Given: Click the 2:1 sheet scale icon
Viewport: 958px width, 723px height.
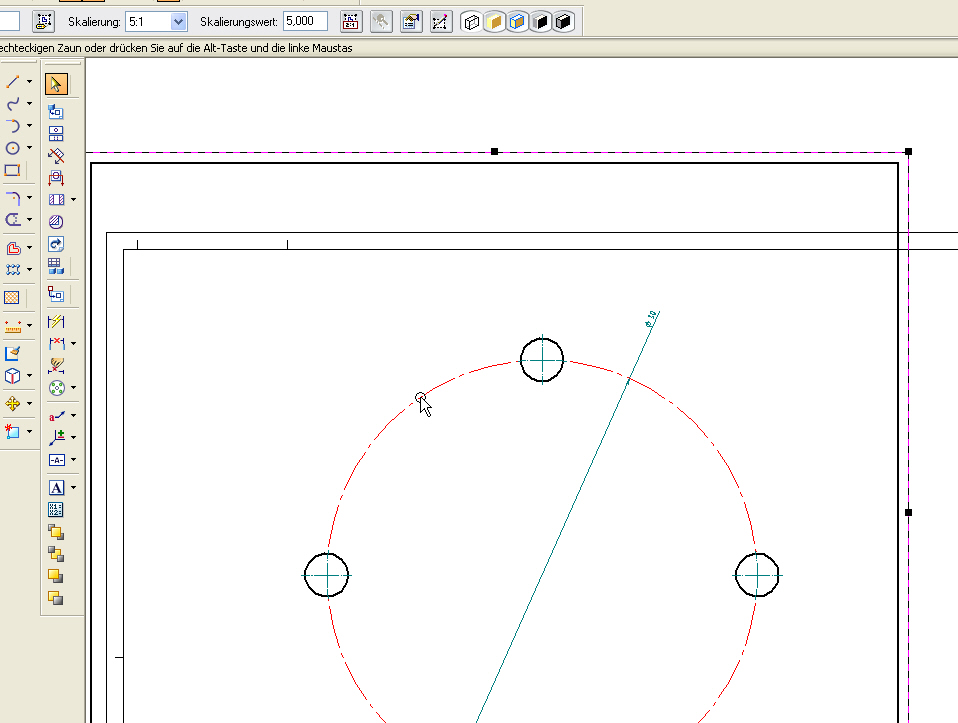Looking at the screenshot, I should click(351, 22).
